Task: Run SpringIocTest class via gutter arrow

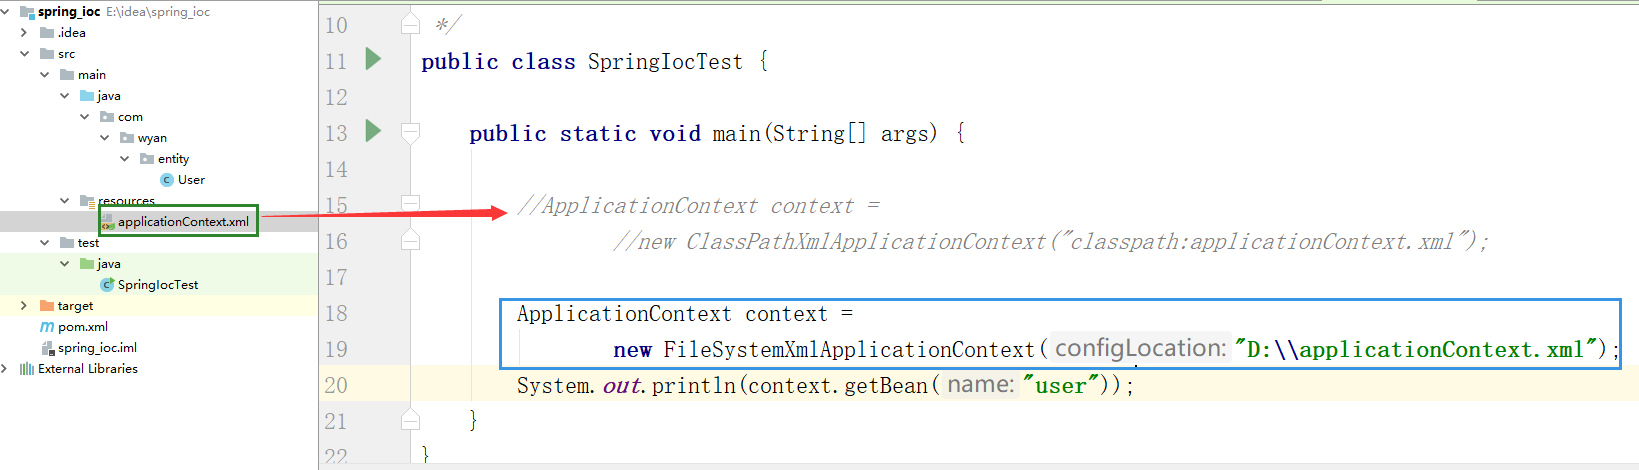Action: coord(373,59)
